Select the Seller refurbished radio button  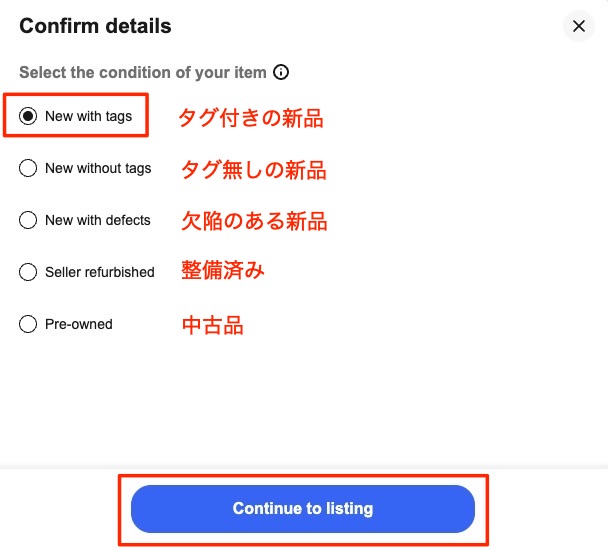28,272
